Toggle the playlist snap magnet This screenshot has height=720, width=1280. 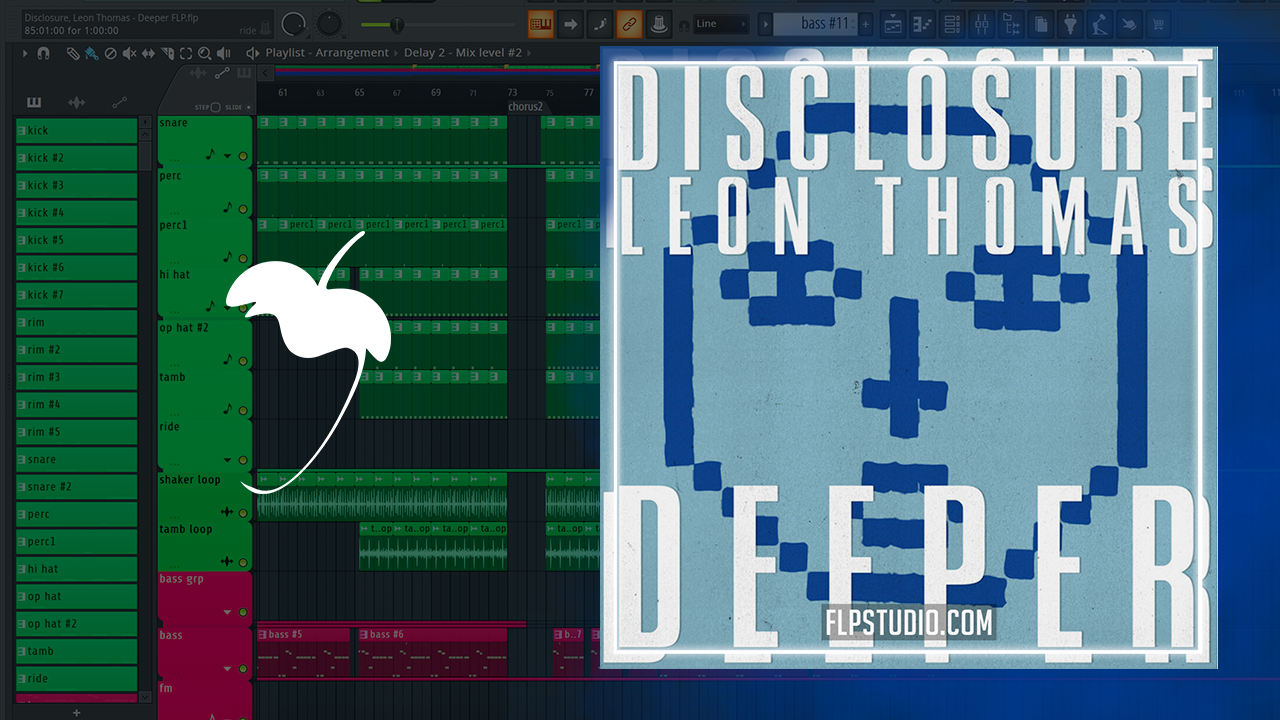point(43,53)
